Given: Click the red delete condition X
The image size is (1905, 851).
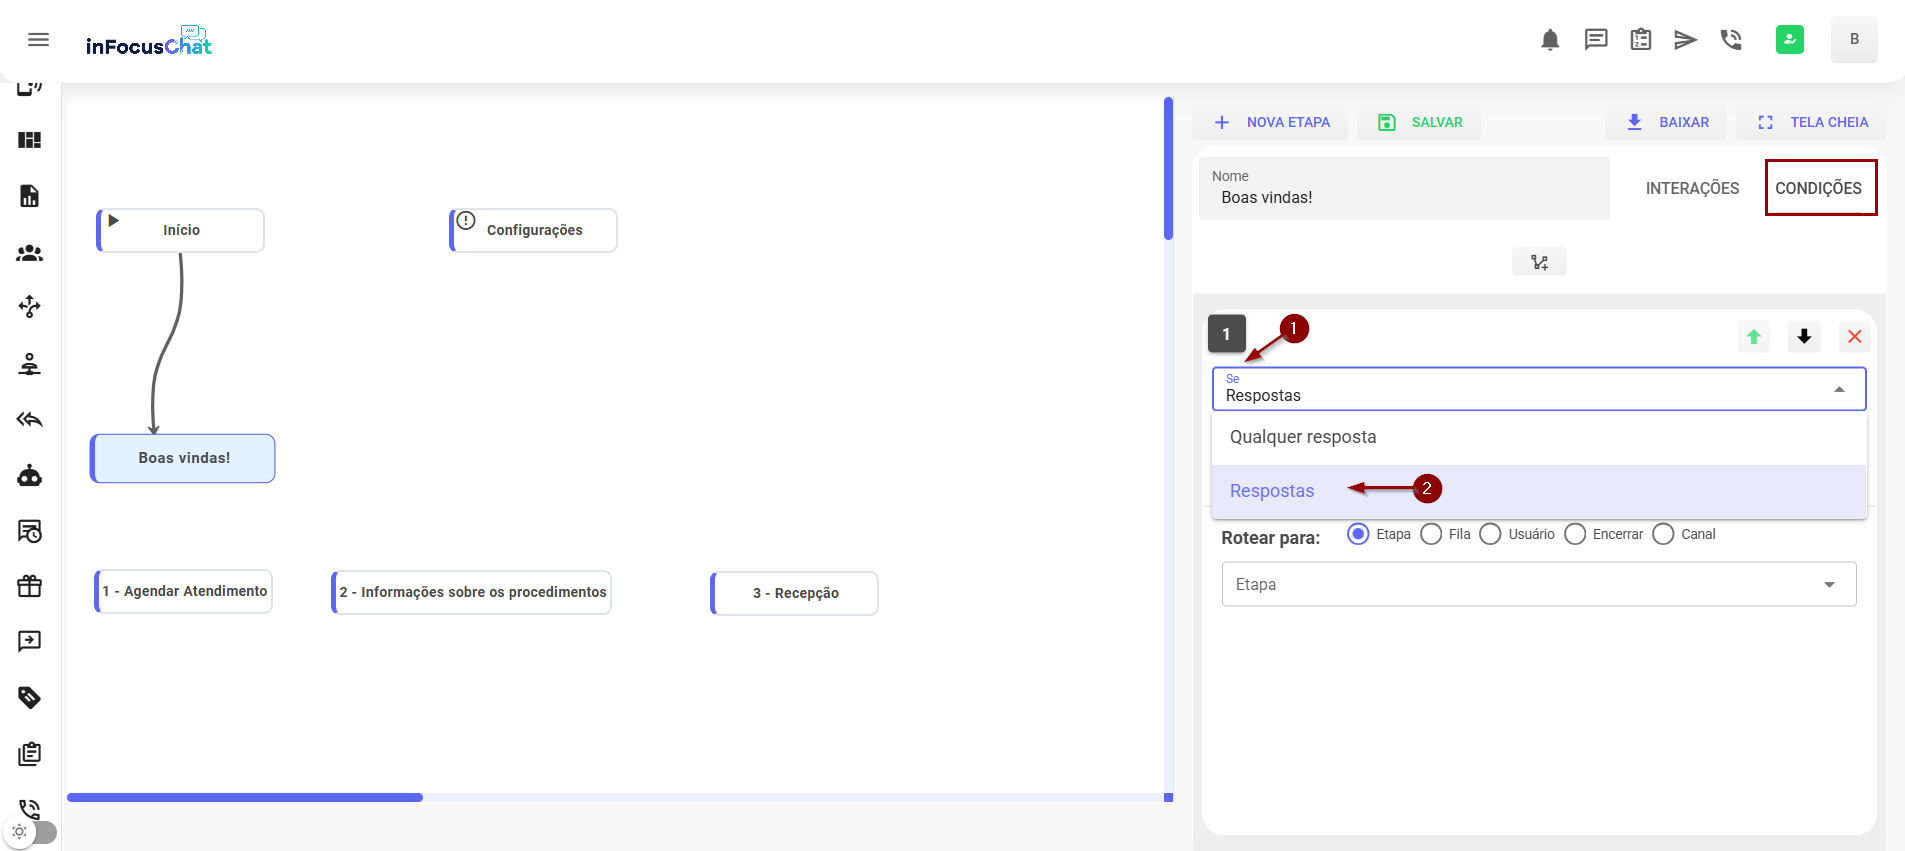Looking at the screenshot, I should click(x=1854, y=337).
